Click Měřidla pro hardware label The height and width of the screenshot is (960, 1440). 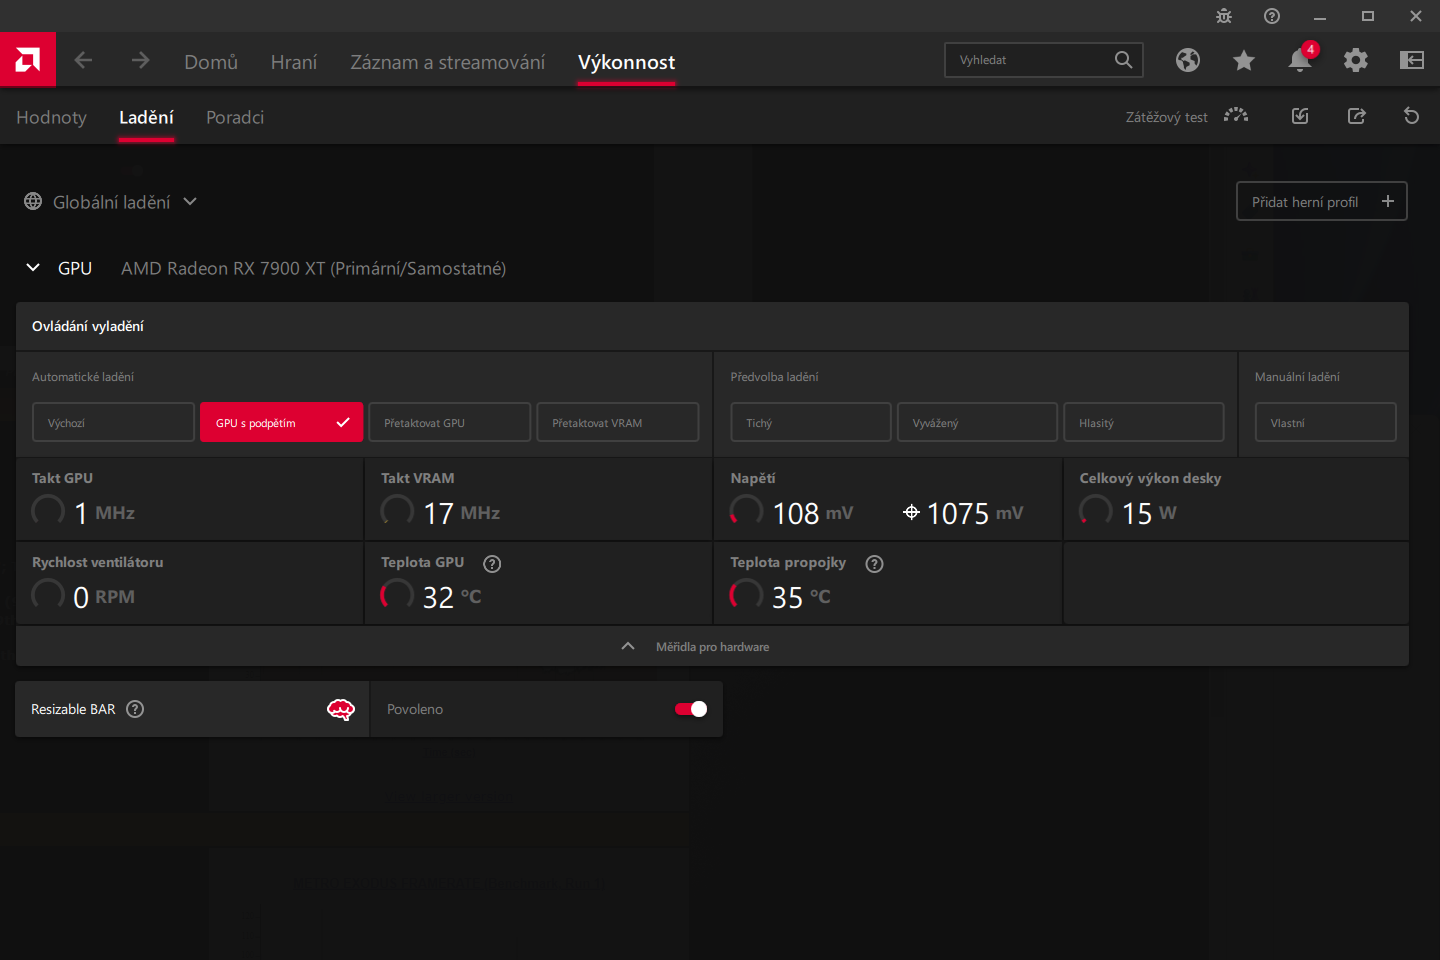713,647
